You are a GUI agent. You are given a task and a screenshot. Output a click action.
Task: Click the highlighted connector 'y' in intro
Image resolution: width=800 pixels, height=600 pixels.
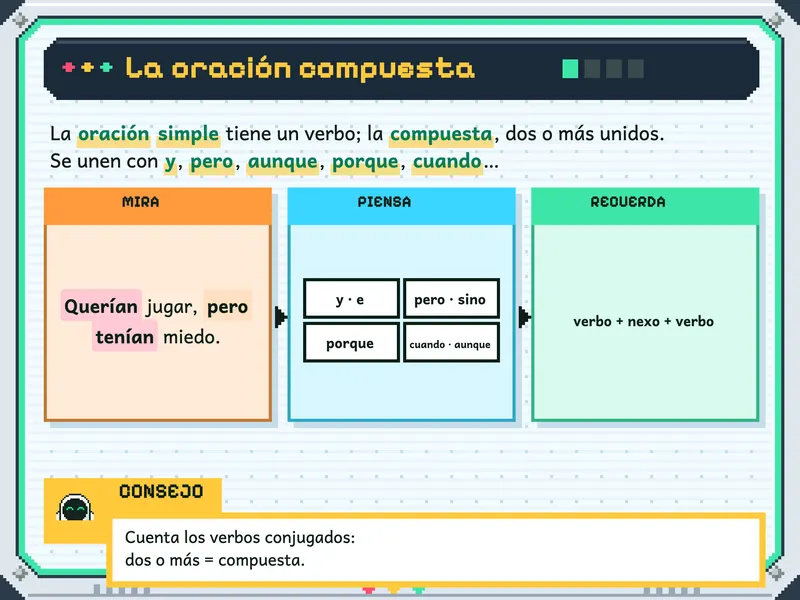pos(170,162)
